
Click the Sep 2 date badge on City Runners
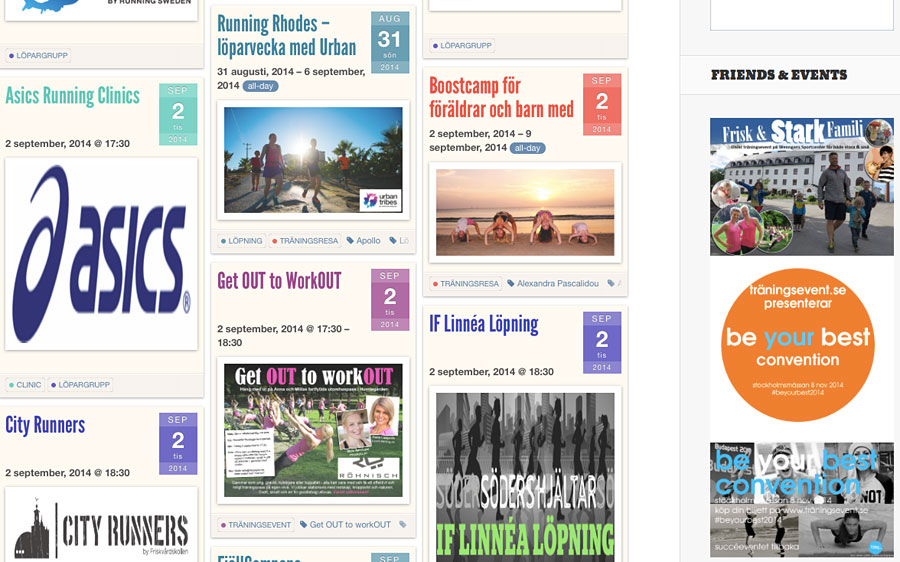[x=178, y=443]
